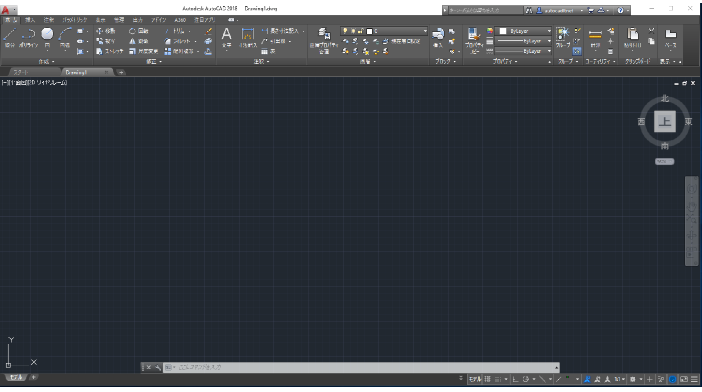Image resolution: width=702 pixels, height=392 pixels.
Task: Toggle annotation object visibility in status bar
Action: (587, 379)
